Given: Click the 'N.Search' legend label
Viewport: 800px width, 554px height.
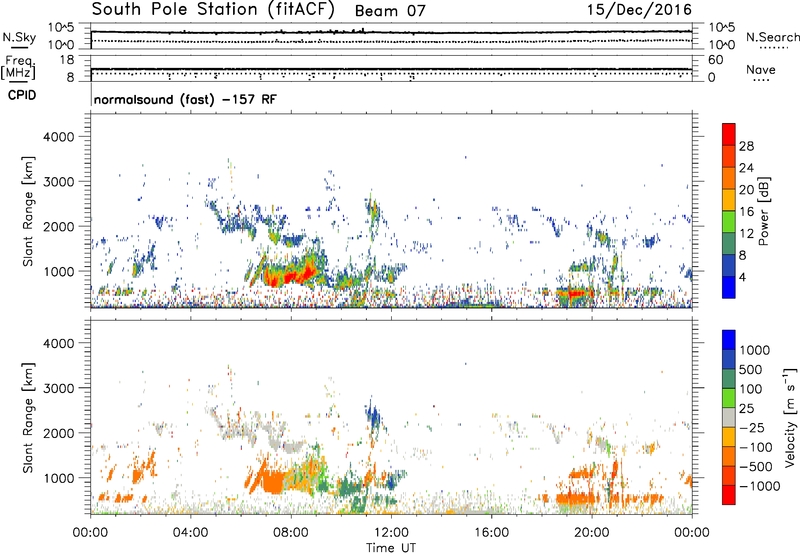Looking at the screenshot, I should 772,37.
